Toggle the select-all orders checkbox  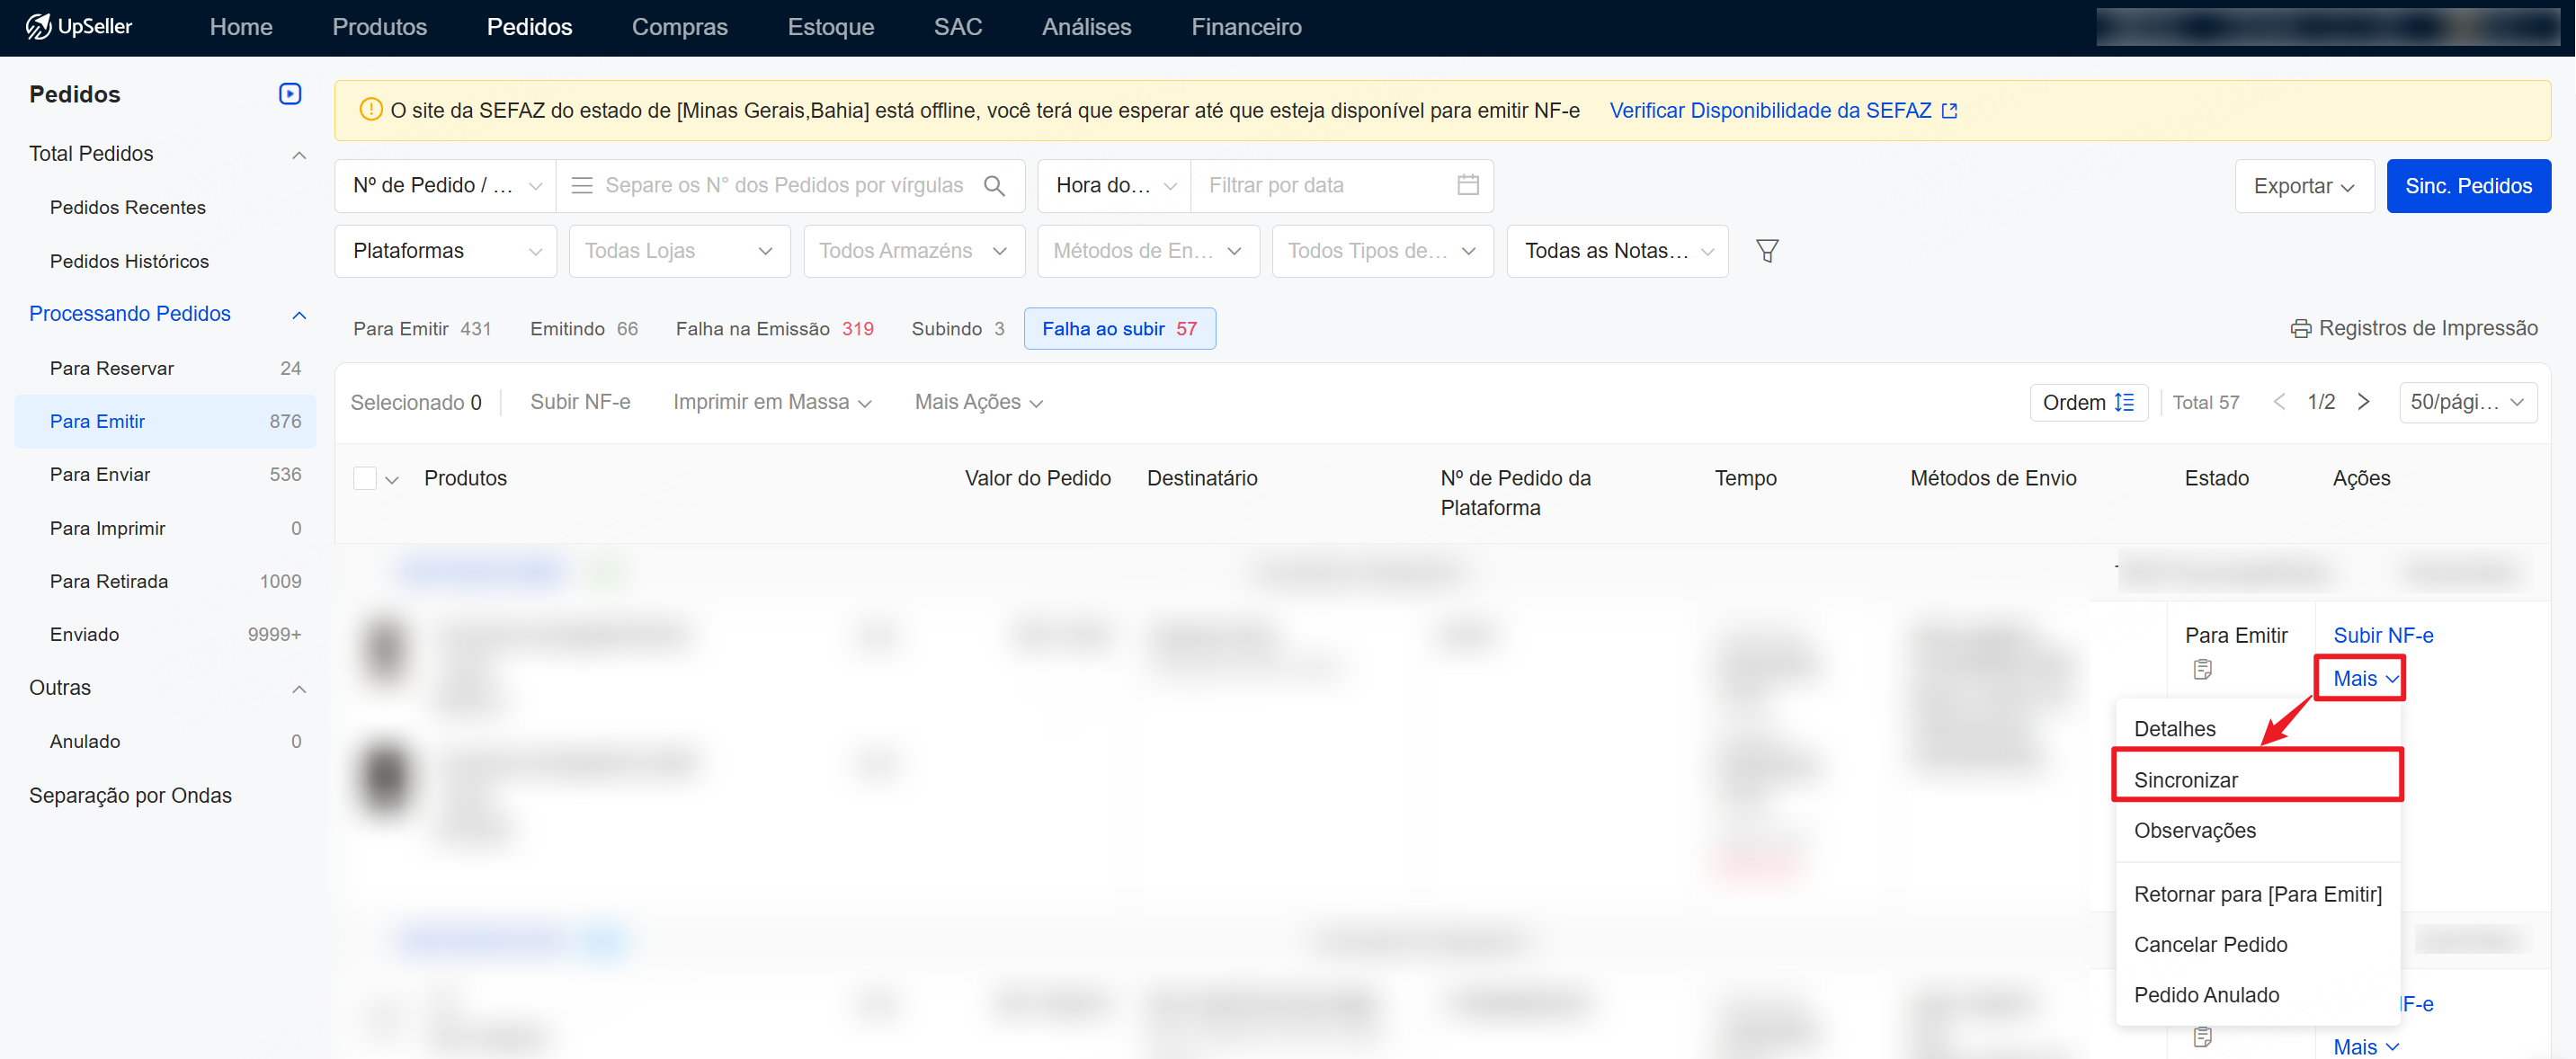click(365, 479)
